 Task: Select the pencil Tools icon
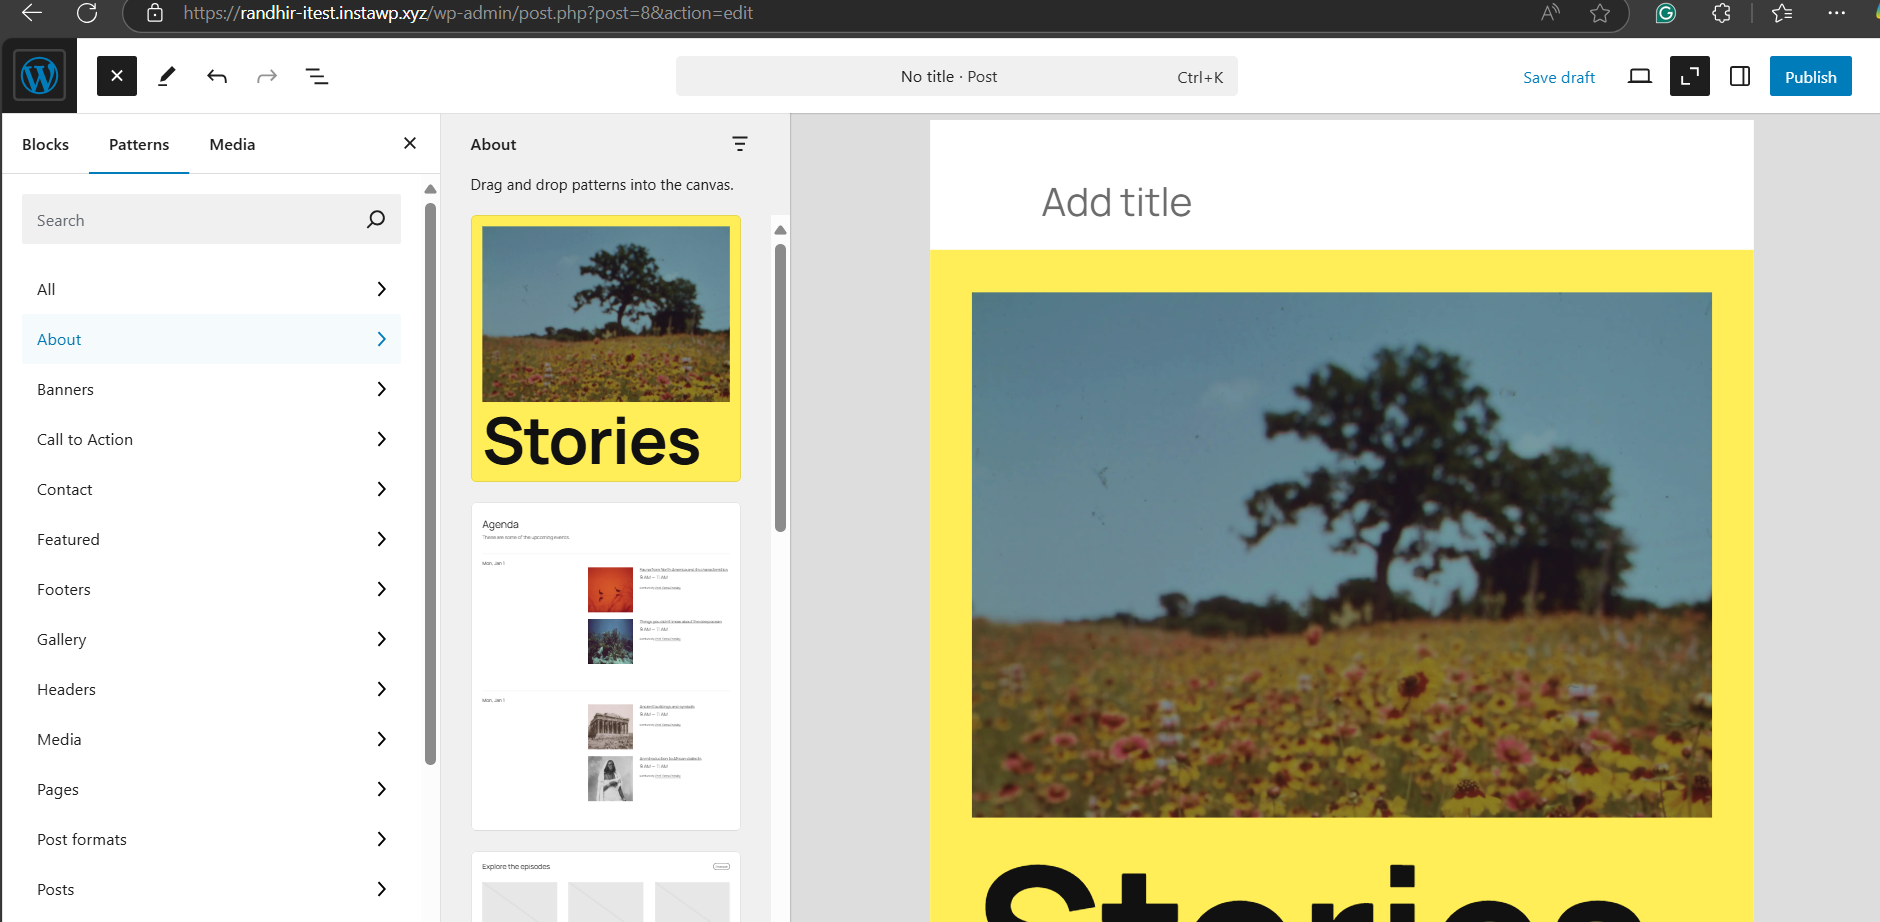tap(167, 76)
